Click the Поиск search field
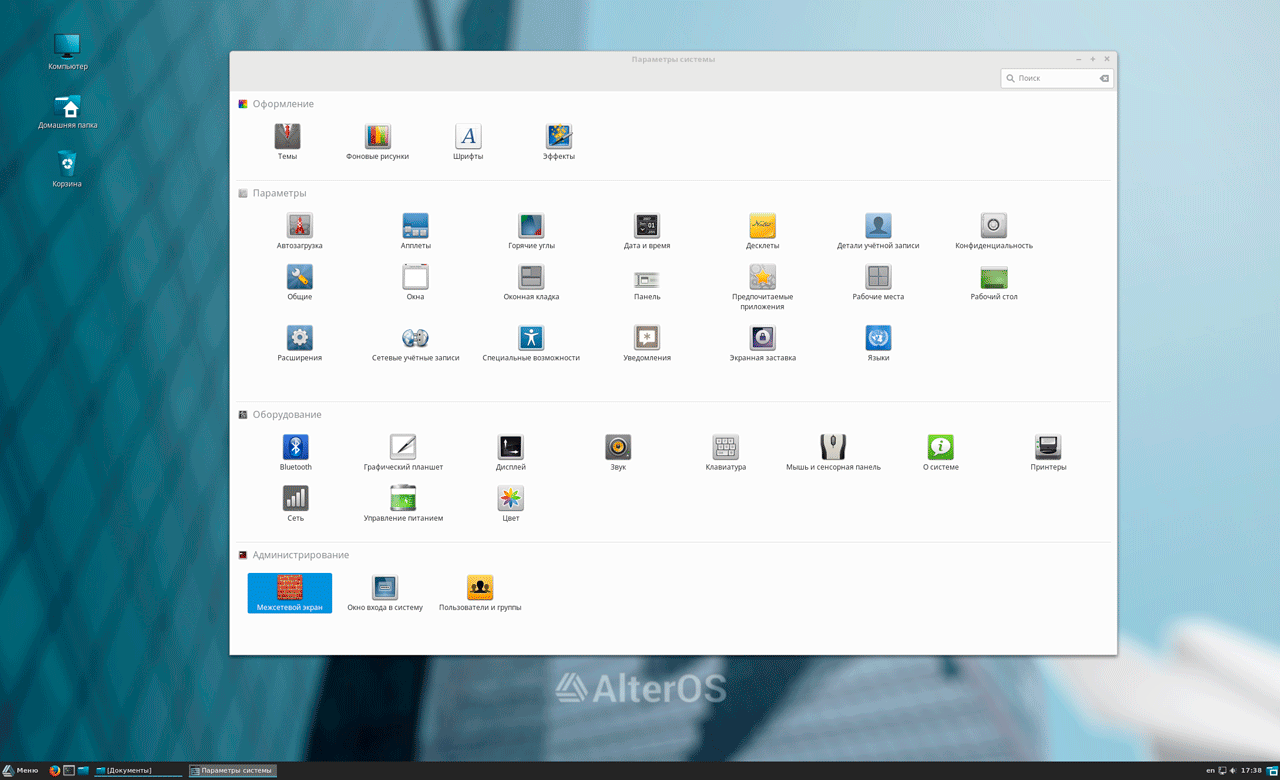 (1057, 78)
